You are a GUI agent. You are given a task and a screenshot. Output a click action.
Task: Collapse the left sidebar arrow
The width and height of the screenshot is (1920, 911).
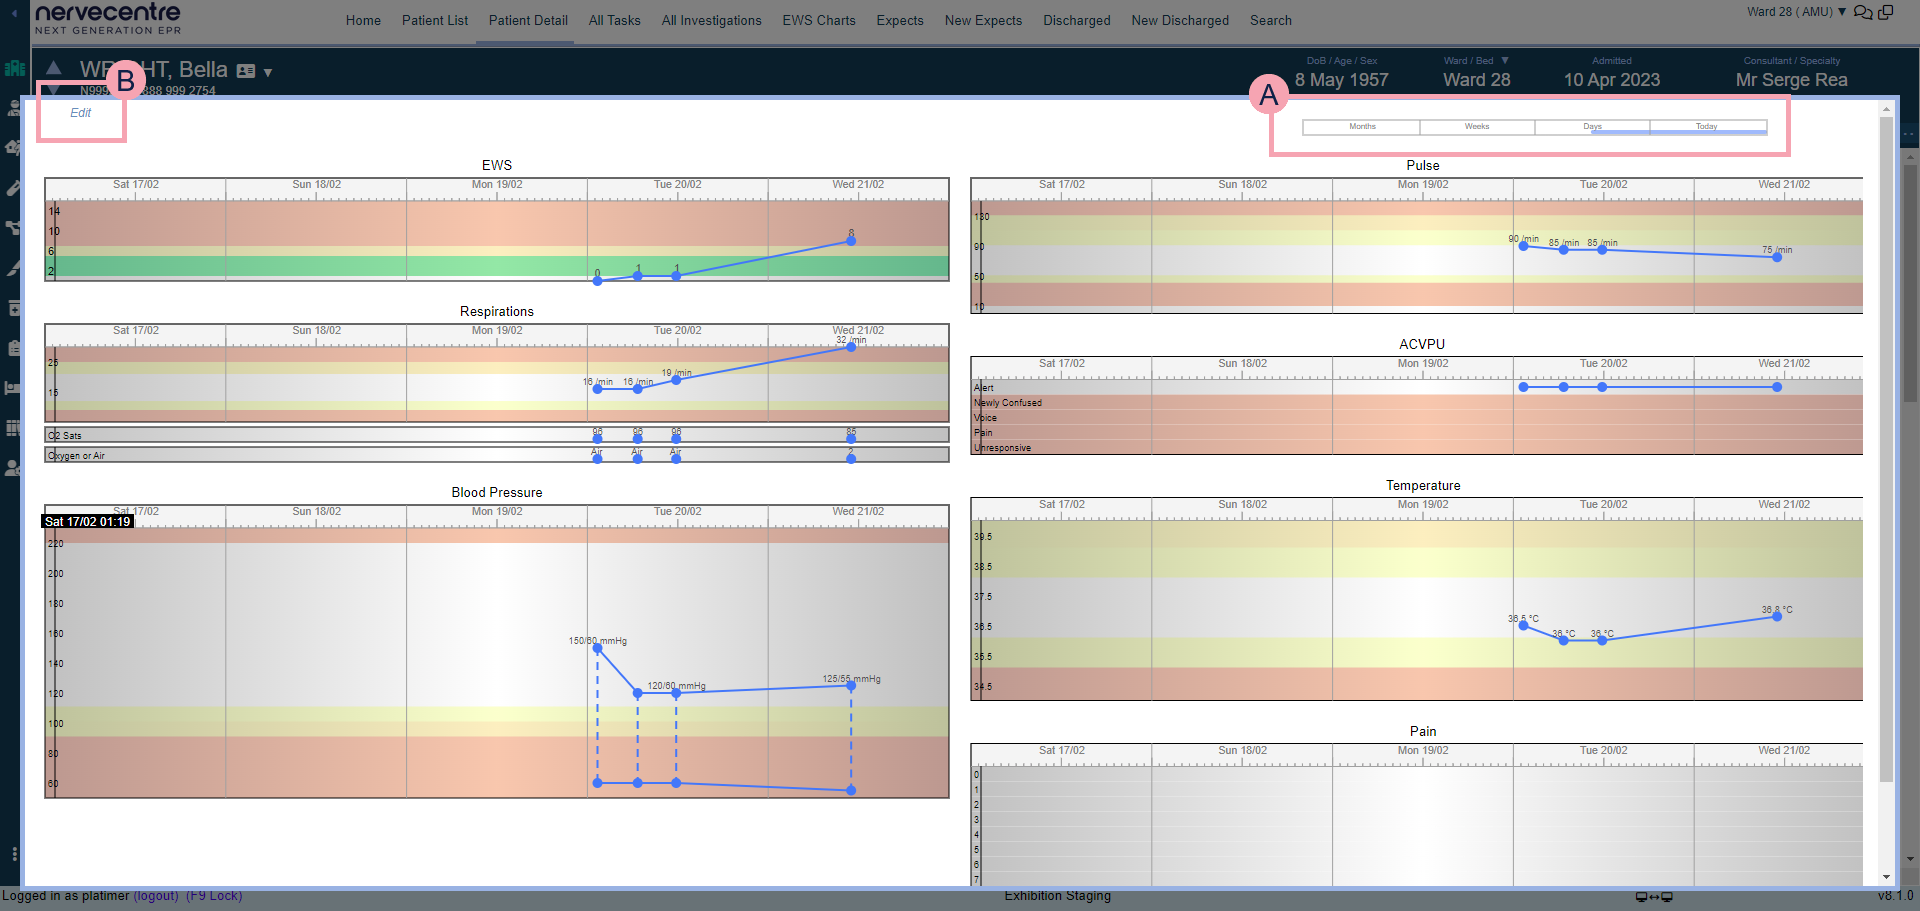pos(14,14)
